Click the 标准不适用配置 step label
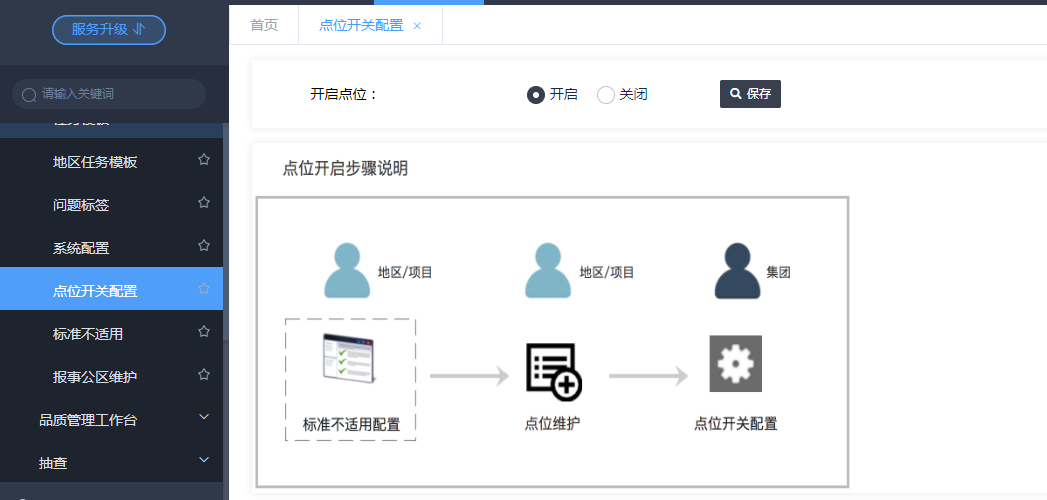1047x500 pixels. [351, 425]
